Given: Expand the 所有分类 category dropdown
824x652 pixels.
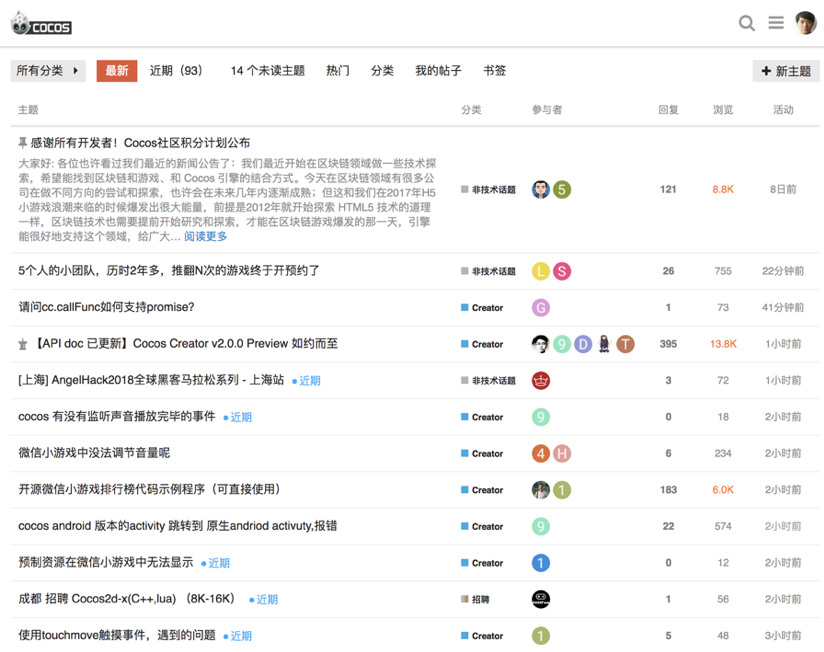Looking at the screenshot, I should point(48,71).
